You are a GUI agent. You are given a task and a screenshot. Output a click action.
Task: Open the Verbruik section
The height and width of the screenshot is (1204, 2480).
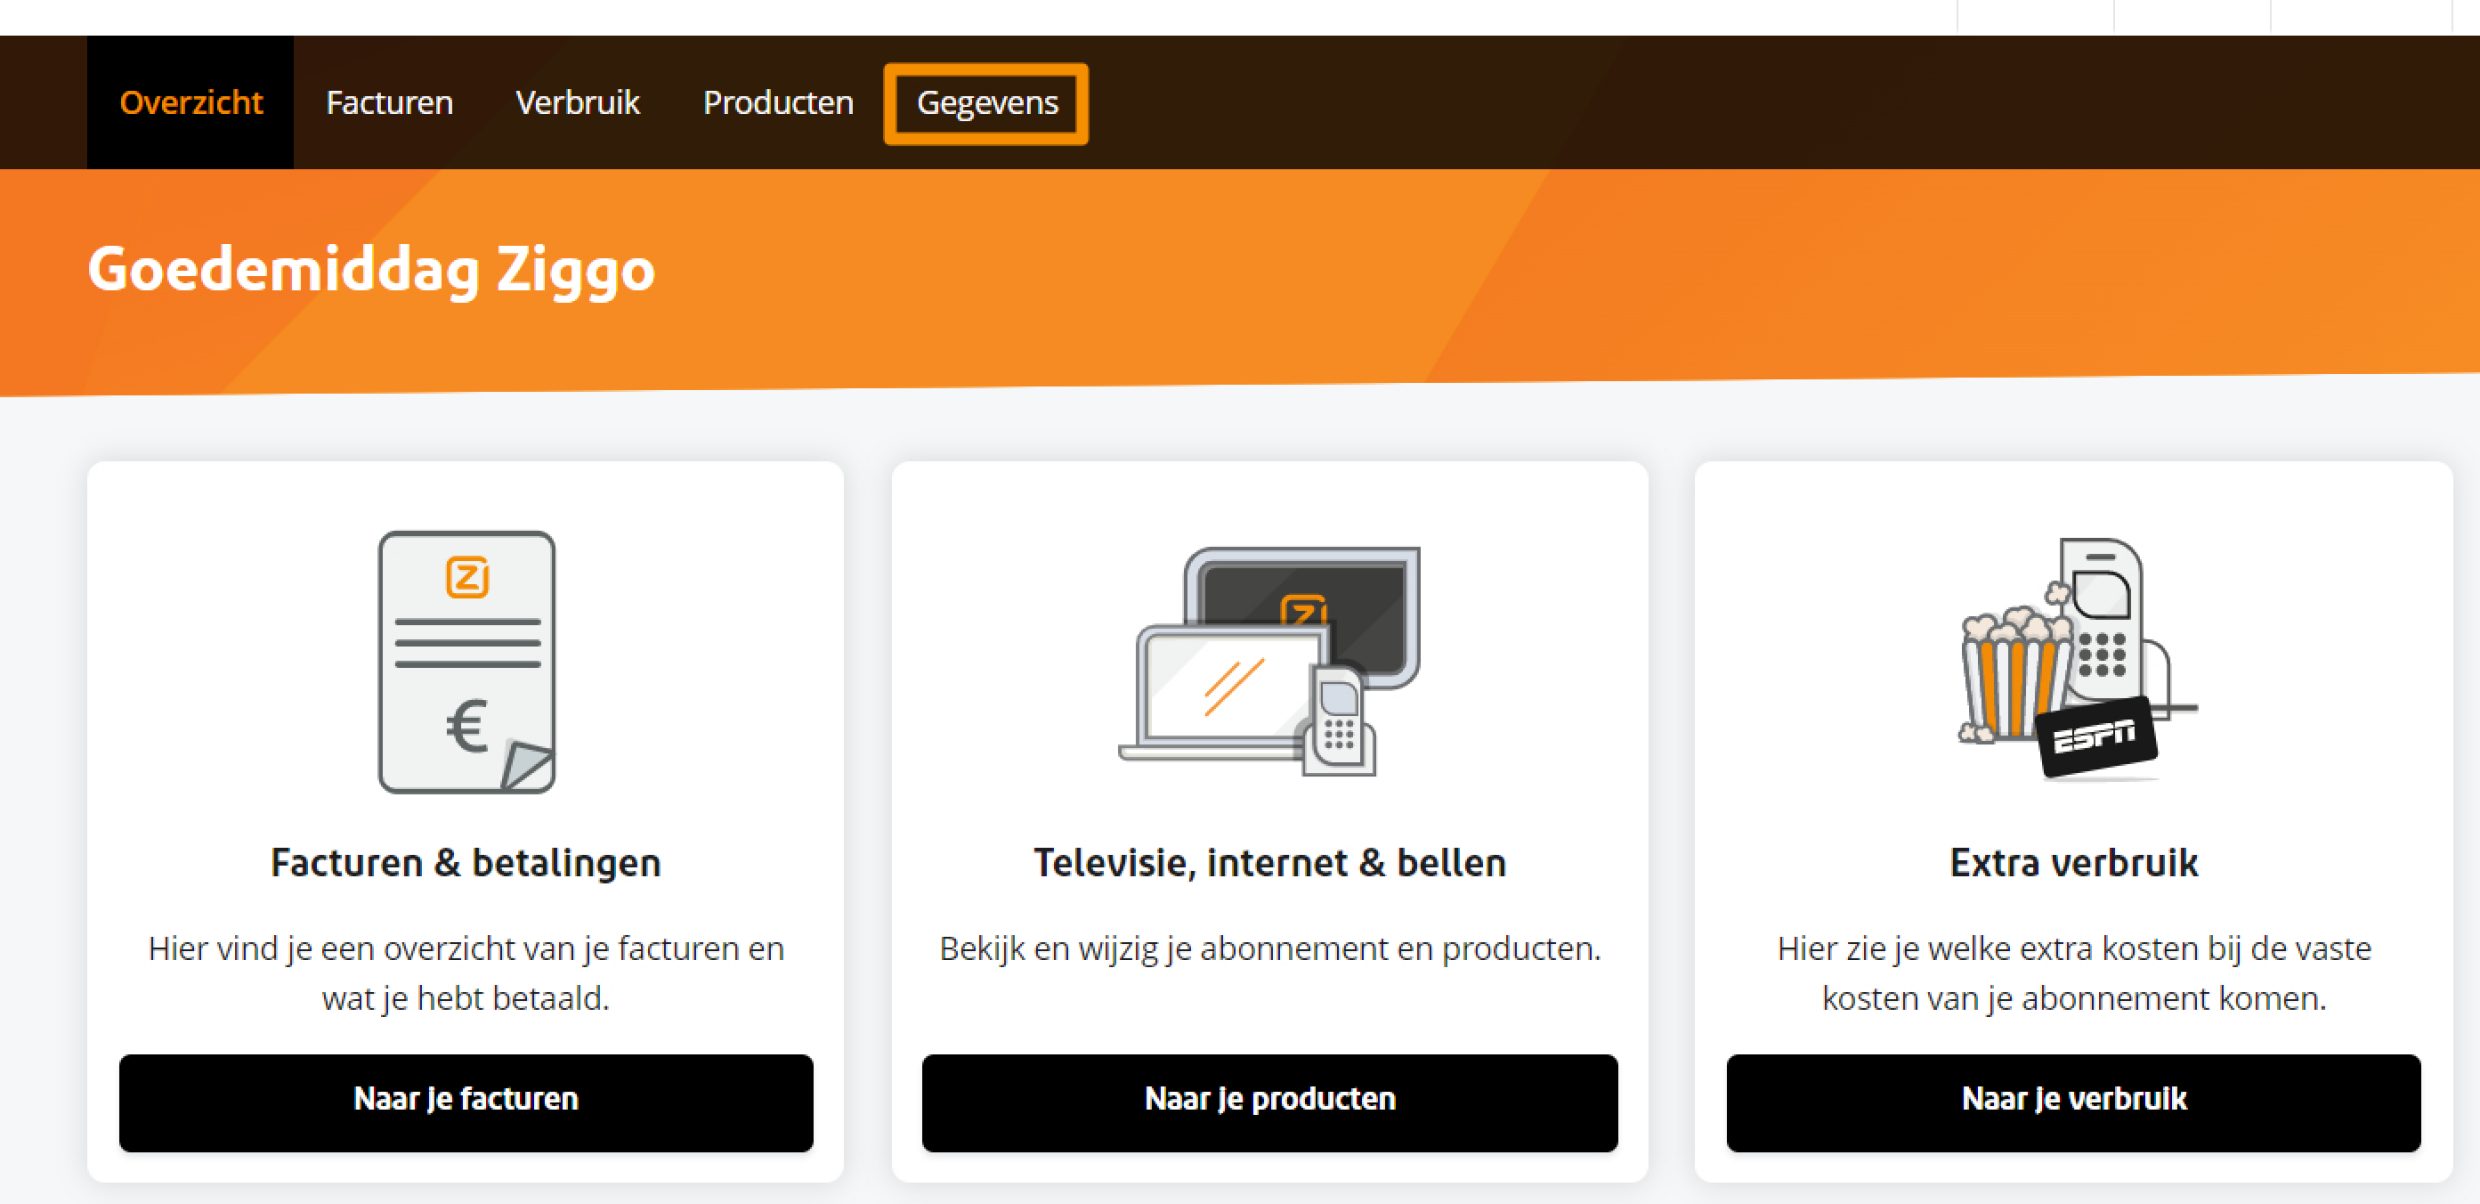578,101
